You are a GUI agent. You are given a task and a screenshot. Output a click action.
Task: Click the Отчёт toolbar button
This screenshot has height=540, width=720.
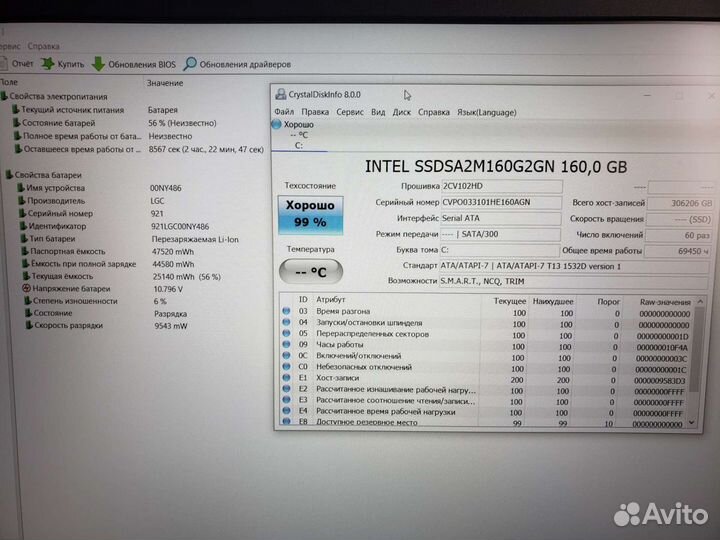point(17,64)
